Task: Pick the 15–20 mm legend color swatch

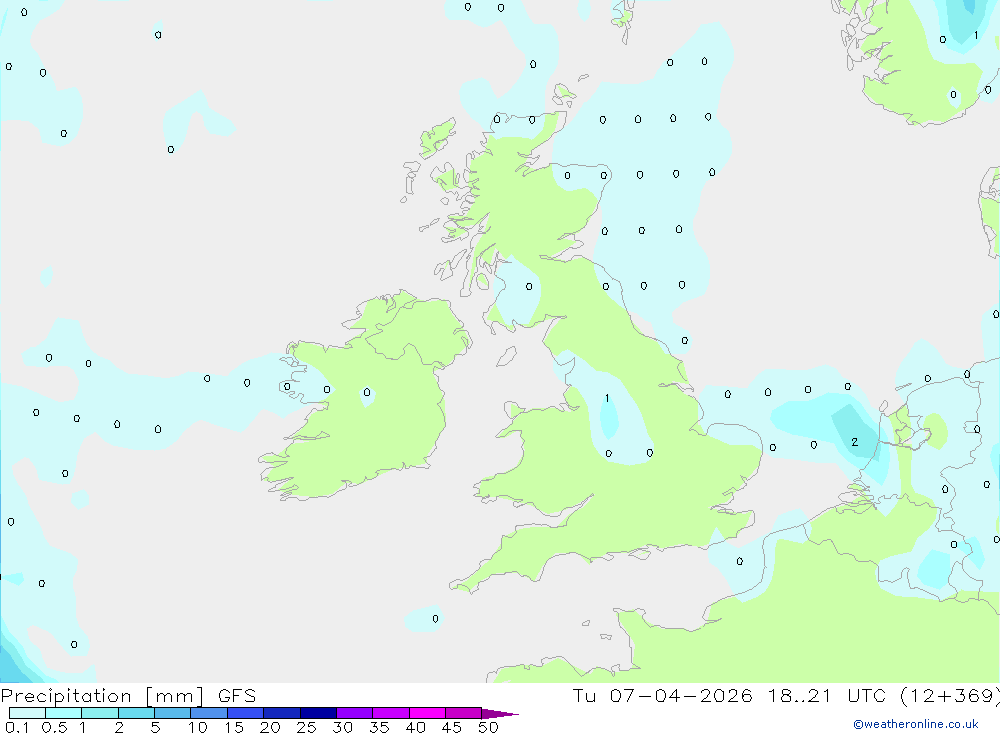Action: (x=245, y=713)
